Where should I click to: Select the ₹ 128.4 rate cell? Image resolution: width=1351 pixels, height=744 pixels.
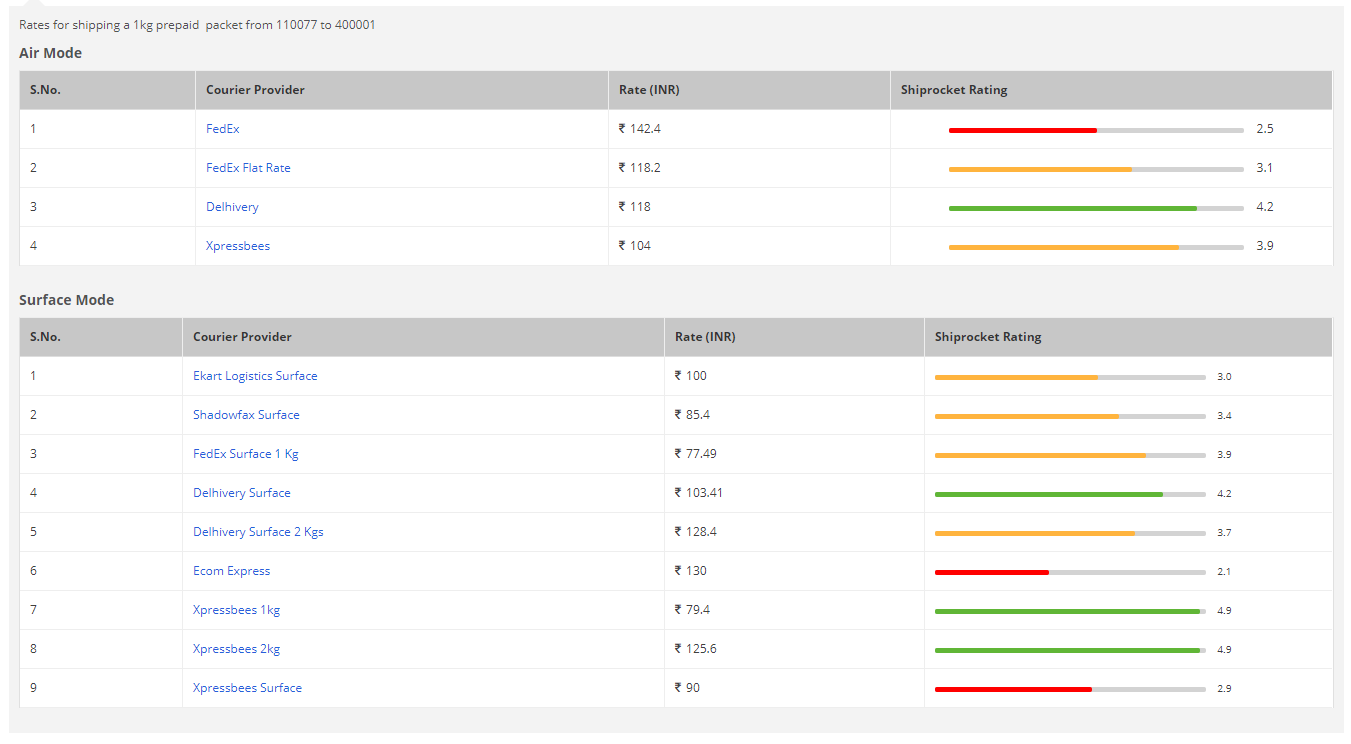point(794,532)
